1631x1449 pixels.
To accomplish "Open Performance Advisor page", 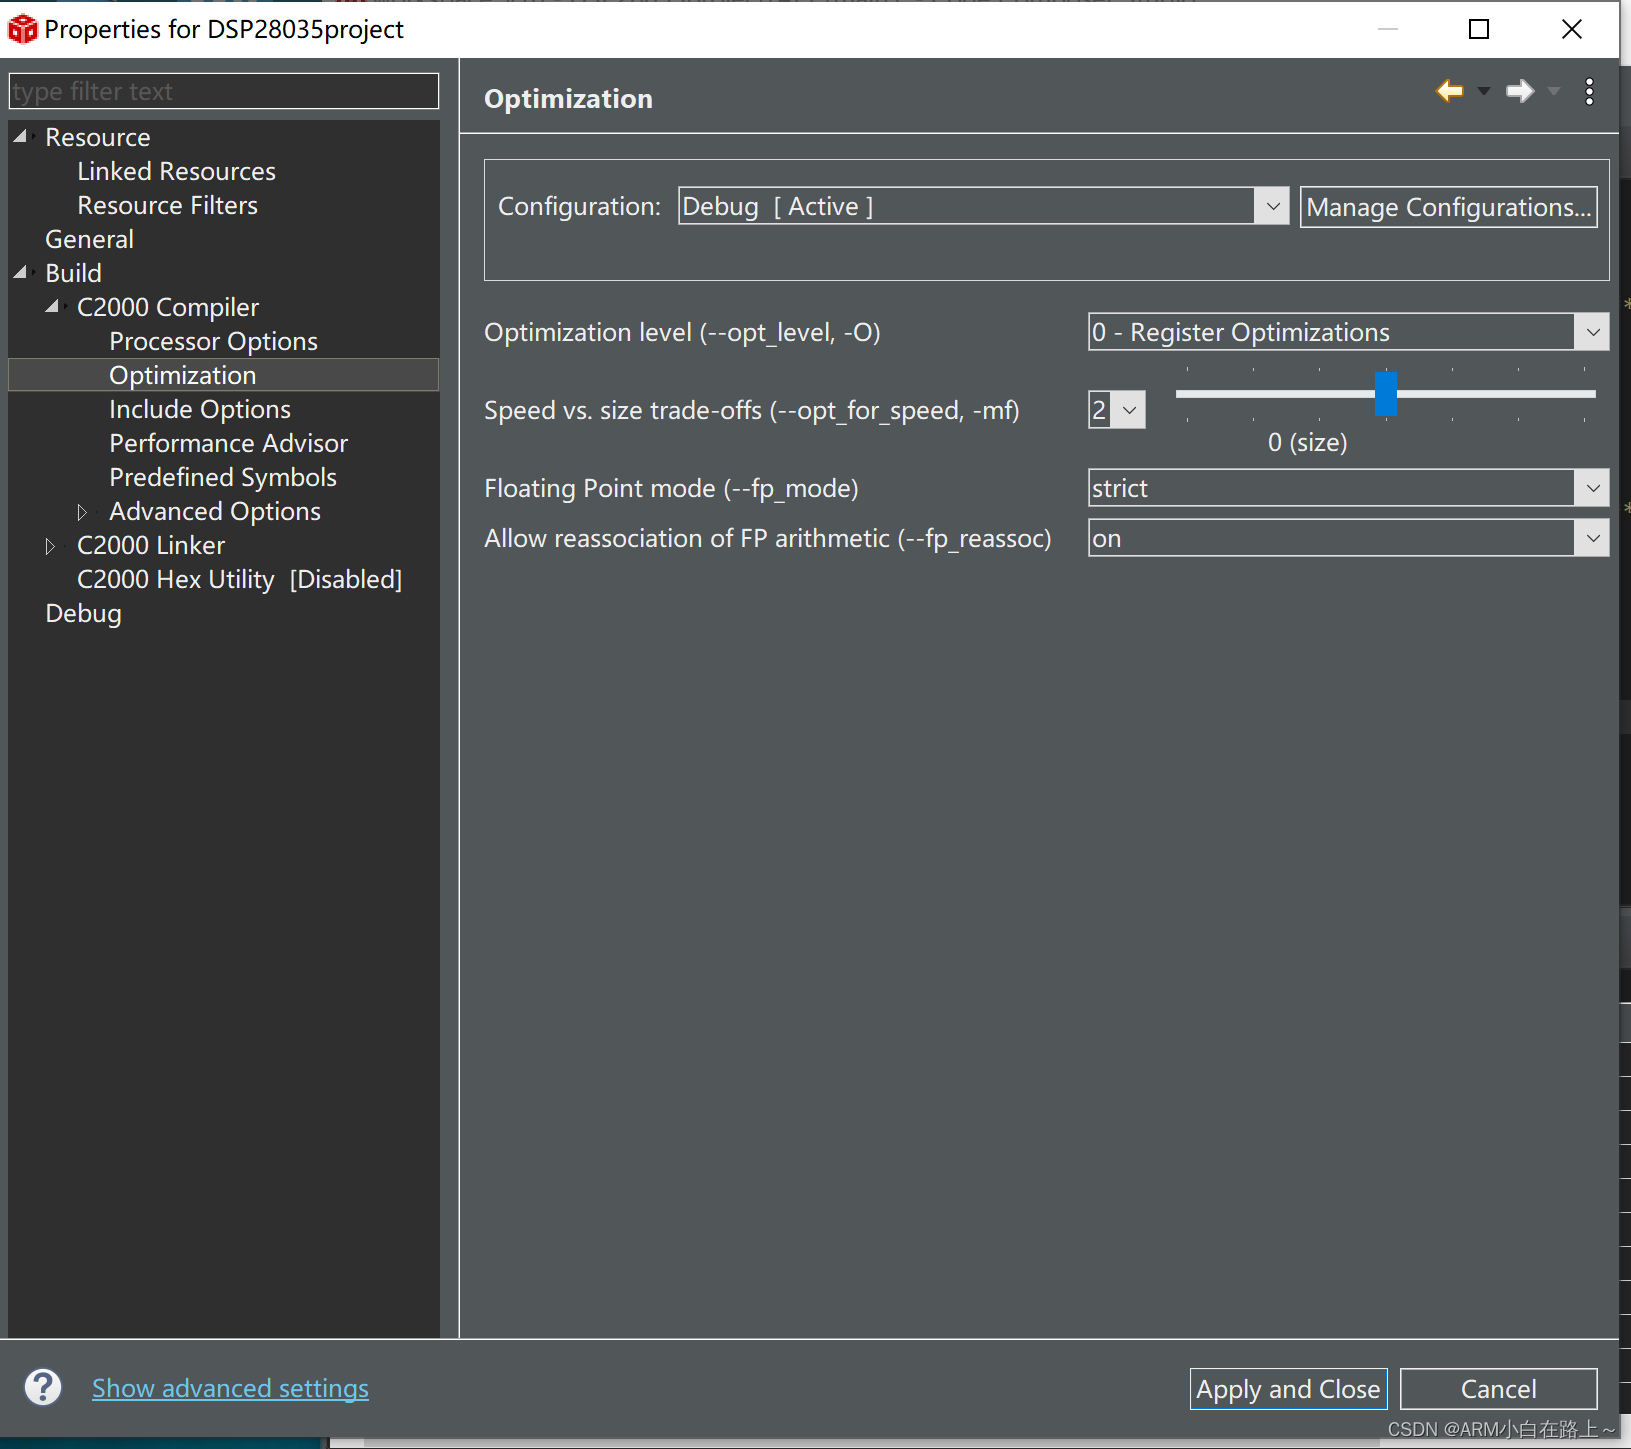I will point(228,443).
